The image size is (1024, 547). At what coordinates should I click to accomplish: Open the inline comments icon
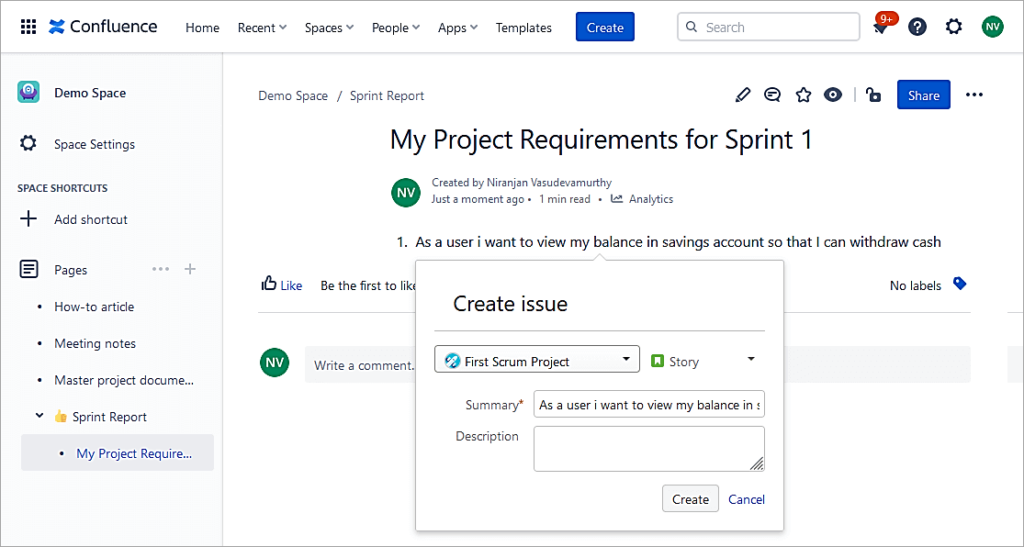tap(773, 95)
